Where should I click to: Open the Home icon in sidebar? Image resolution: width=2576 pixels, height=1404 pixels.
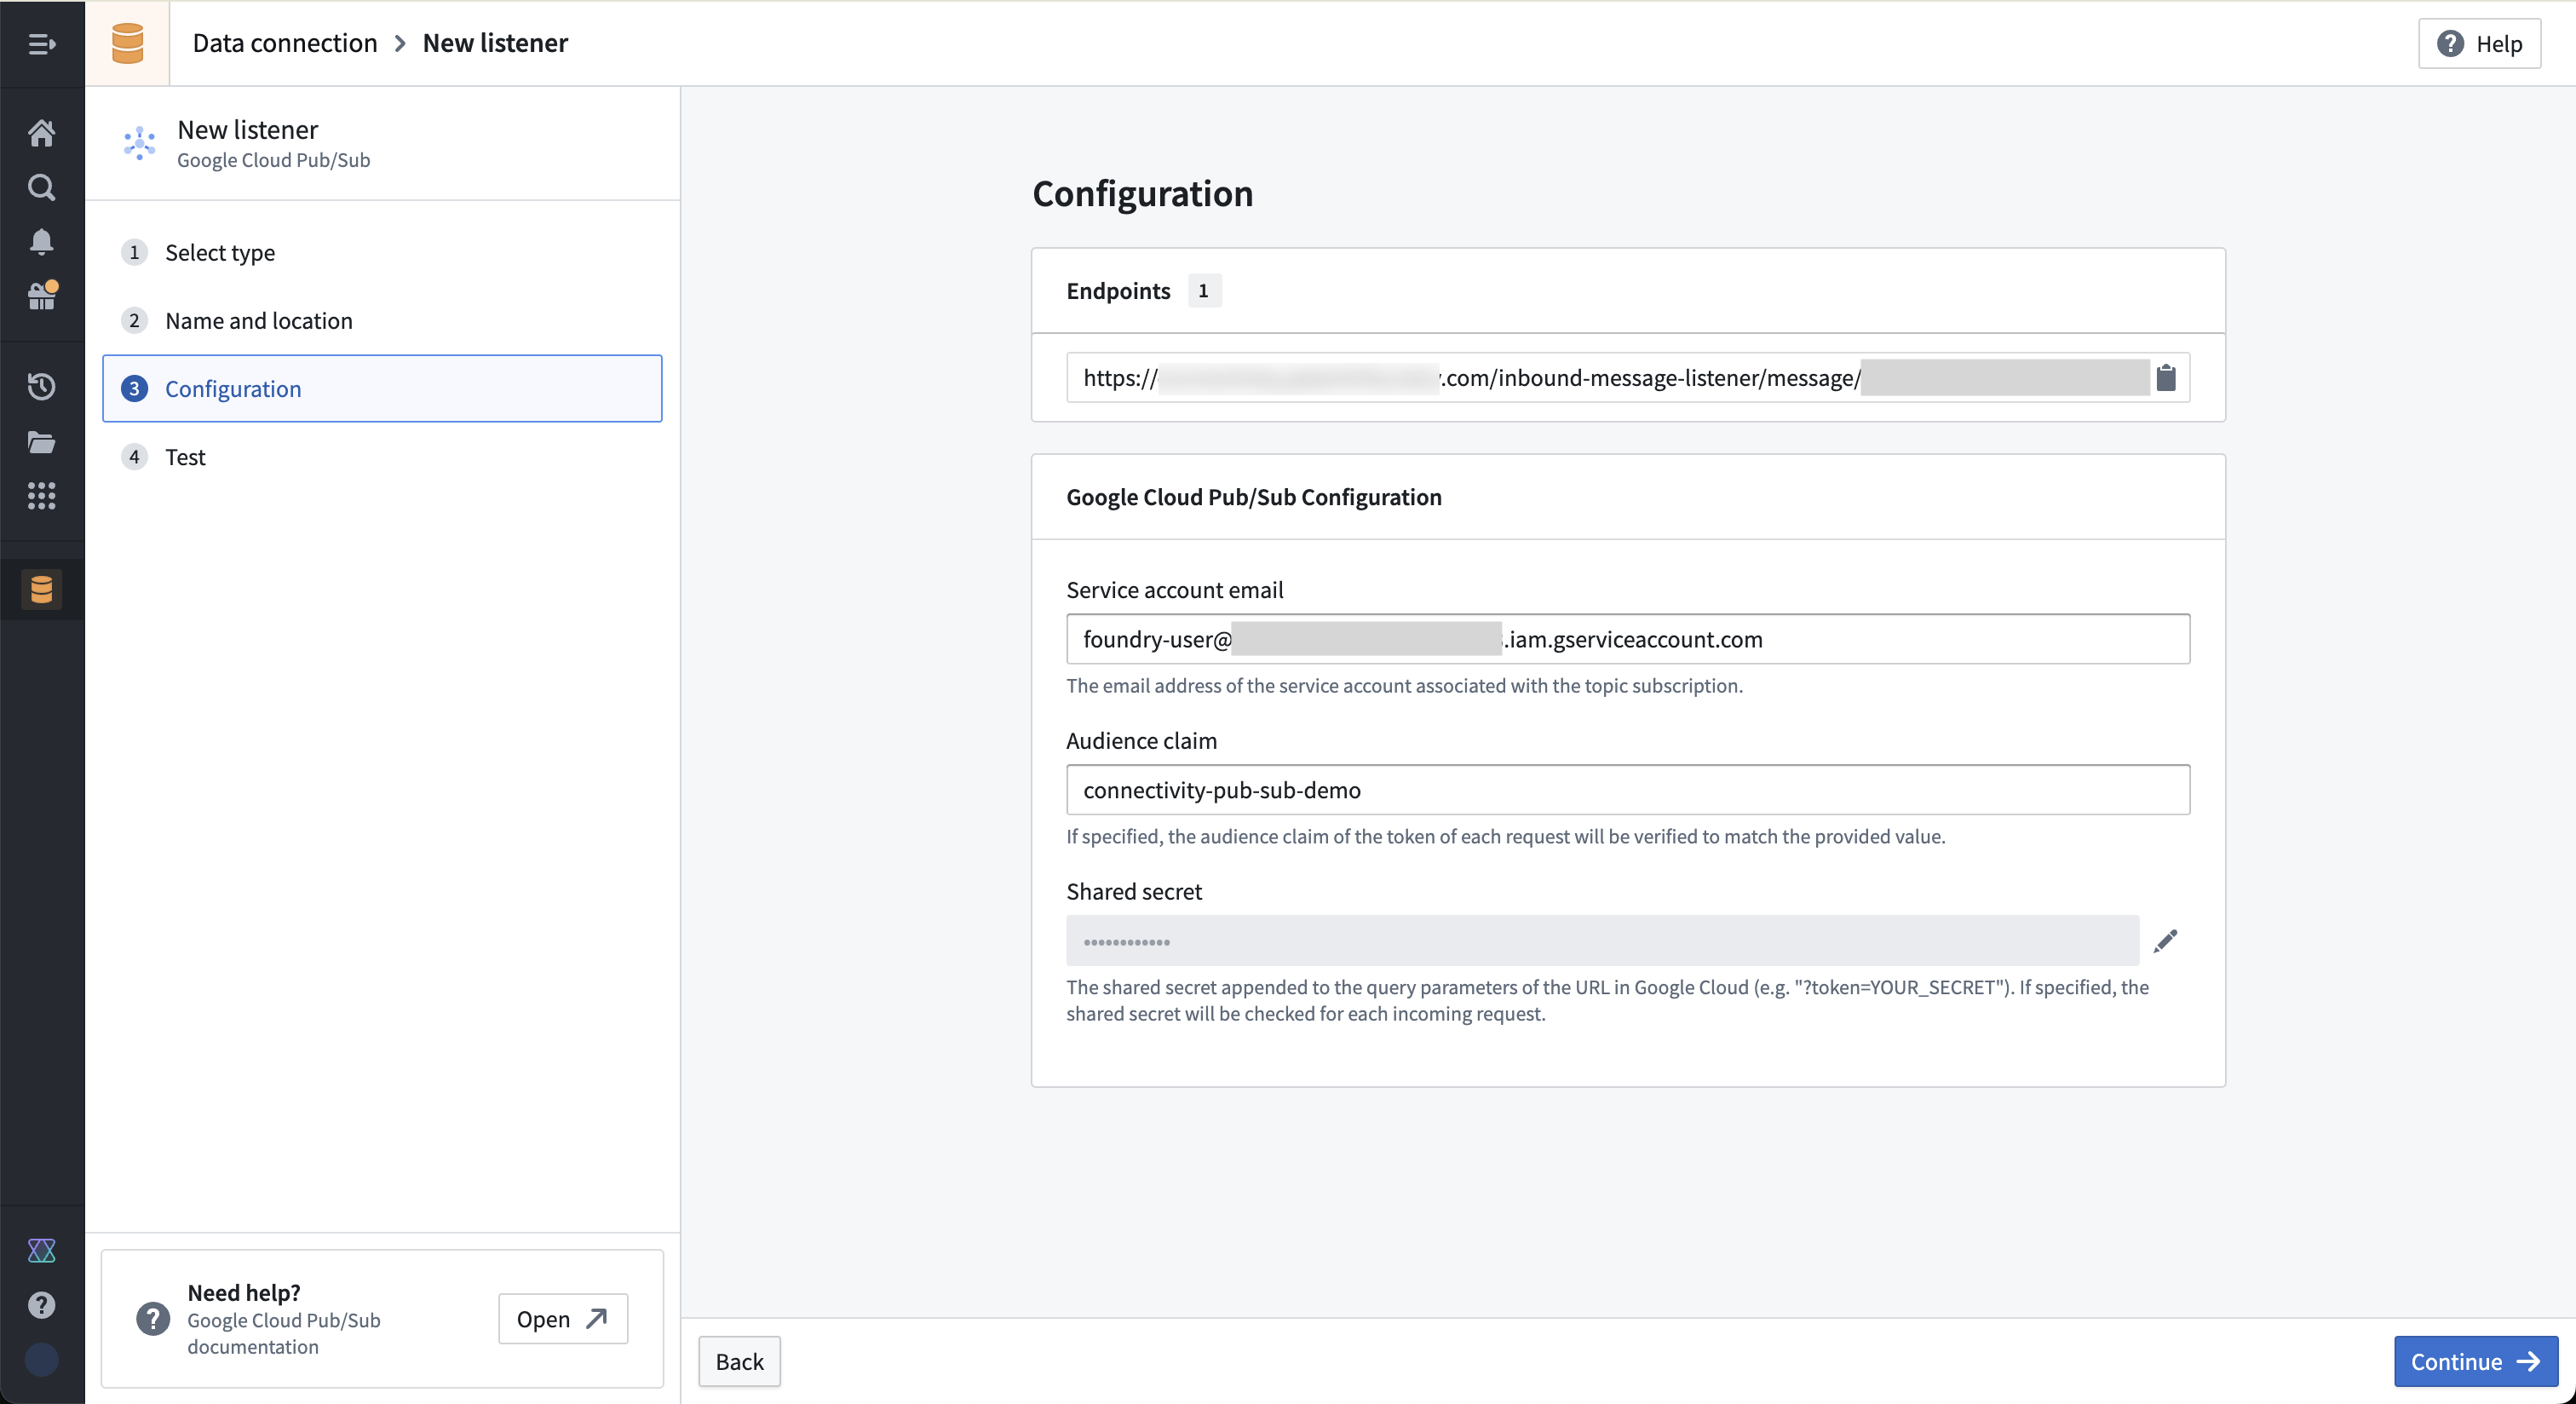pos(41,132)
